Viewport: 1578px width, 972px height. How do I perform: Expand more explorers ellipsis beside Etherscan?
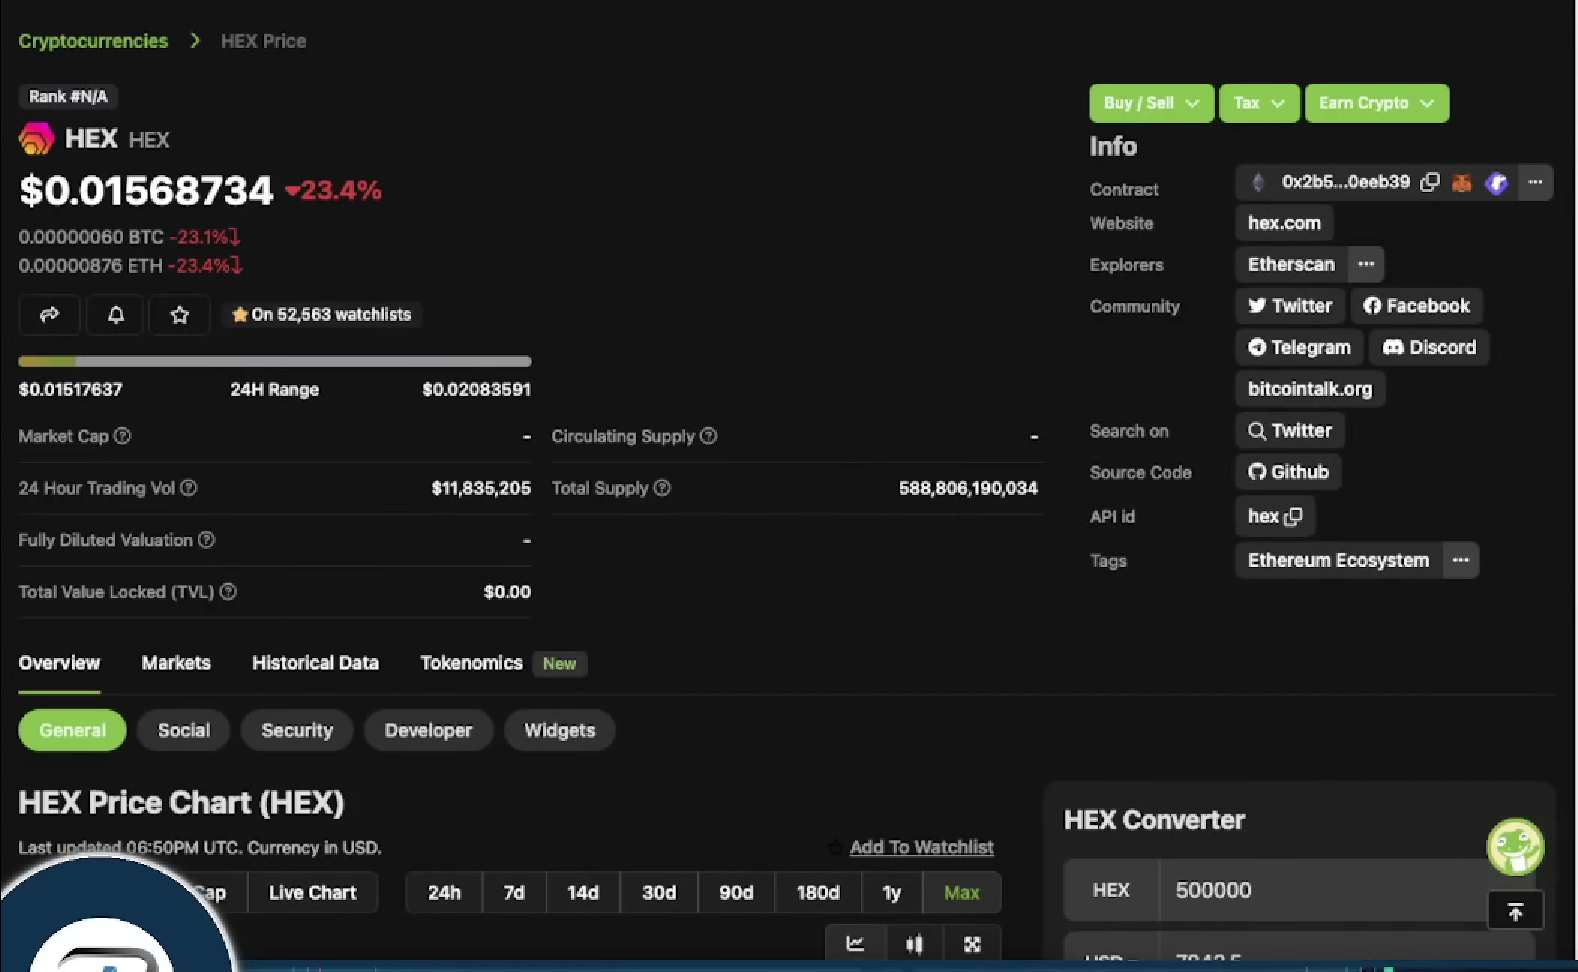click(x=1366, y=264)
